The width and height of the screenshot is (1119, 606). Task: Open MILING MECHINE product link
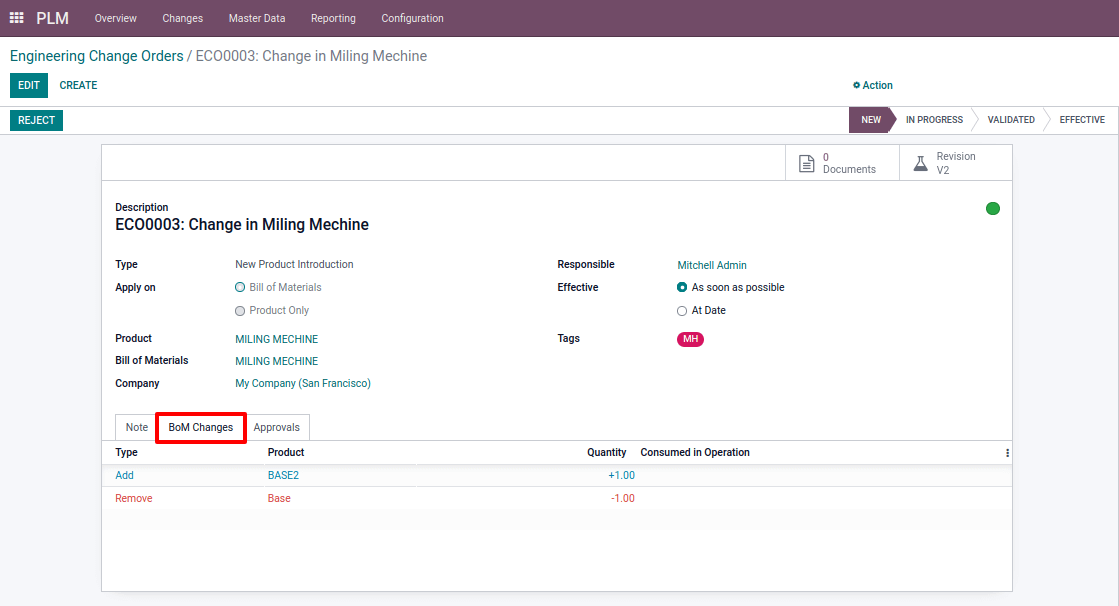pyautogui.click(x=277, y=339)
